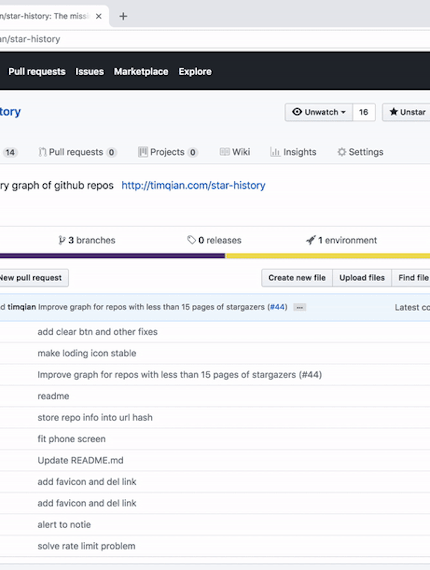Click the browser address bar
Screen dimensions: 430x570
[215, 39]
